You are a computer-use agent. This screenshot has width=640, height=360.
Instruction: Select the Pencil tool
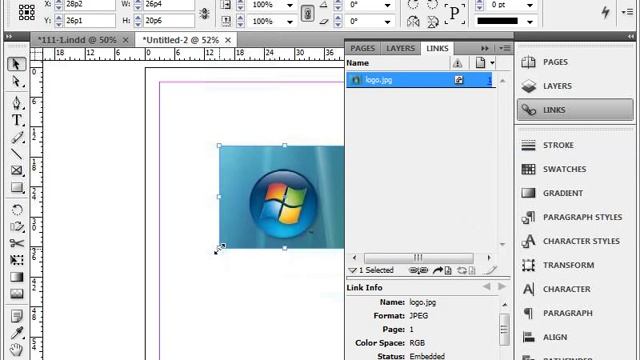point(16,138)
